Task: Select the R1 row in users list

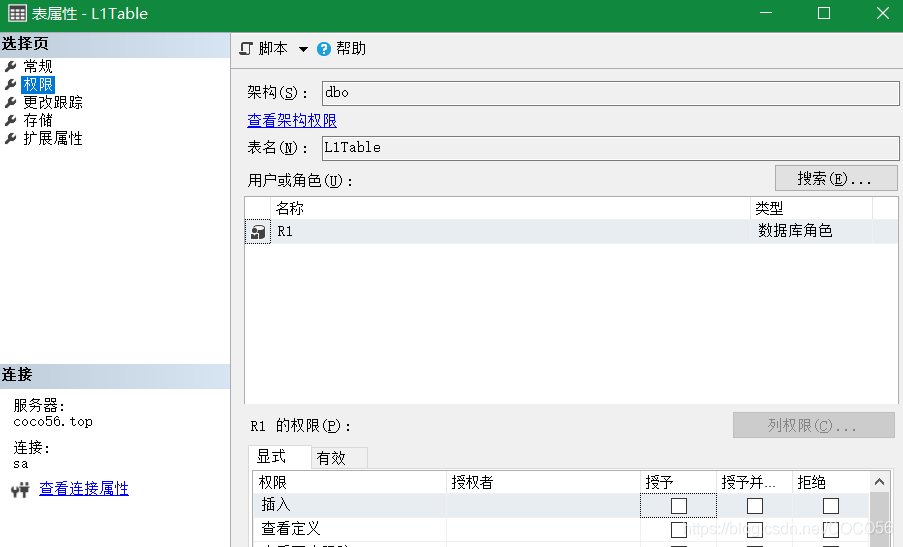Action: (x=571, y=231)
